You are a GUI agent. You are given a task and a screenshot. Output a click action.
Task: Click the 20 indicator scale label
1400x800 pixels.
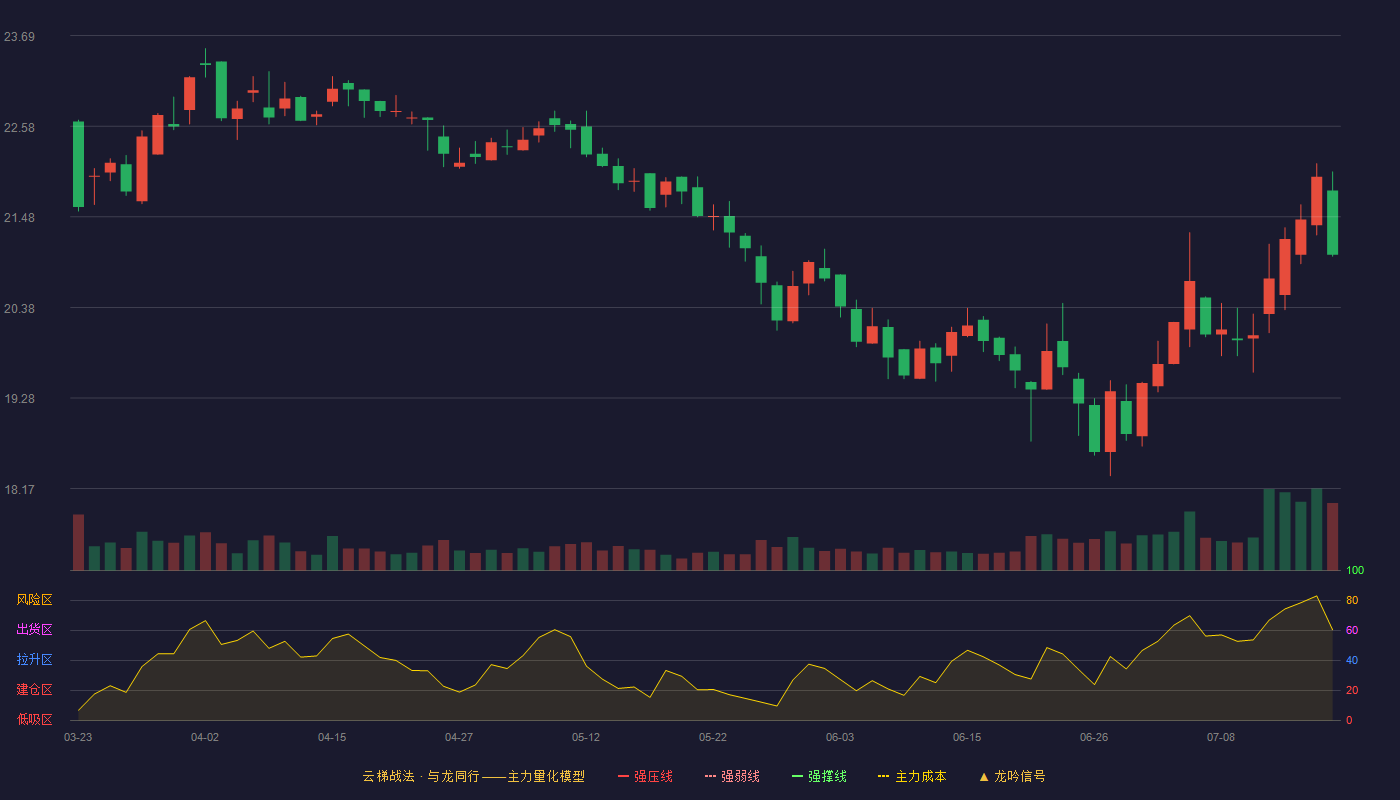[x=1352, y=690]
